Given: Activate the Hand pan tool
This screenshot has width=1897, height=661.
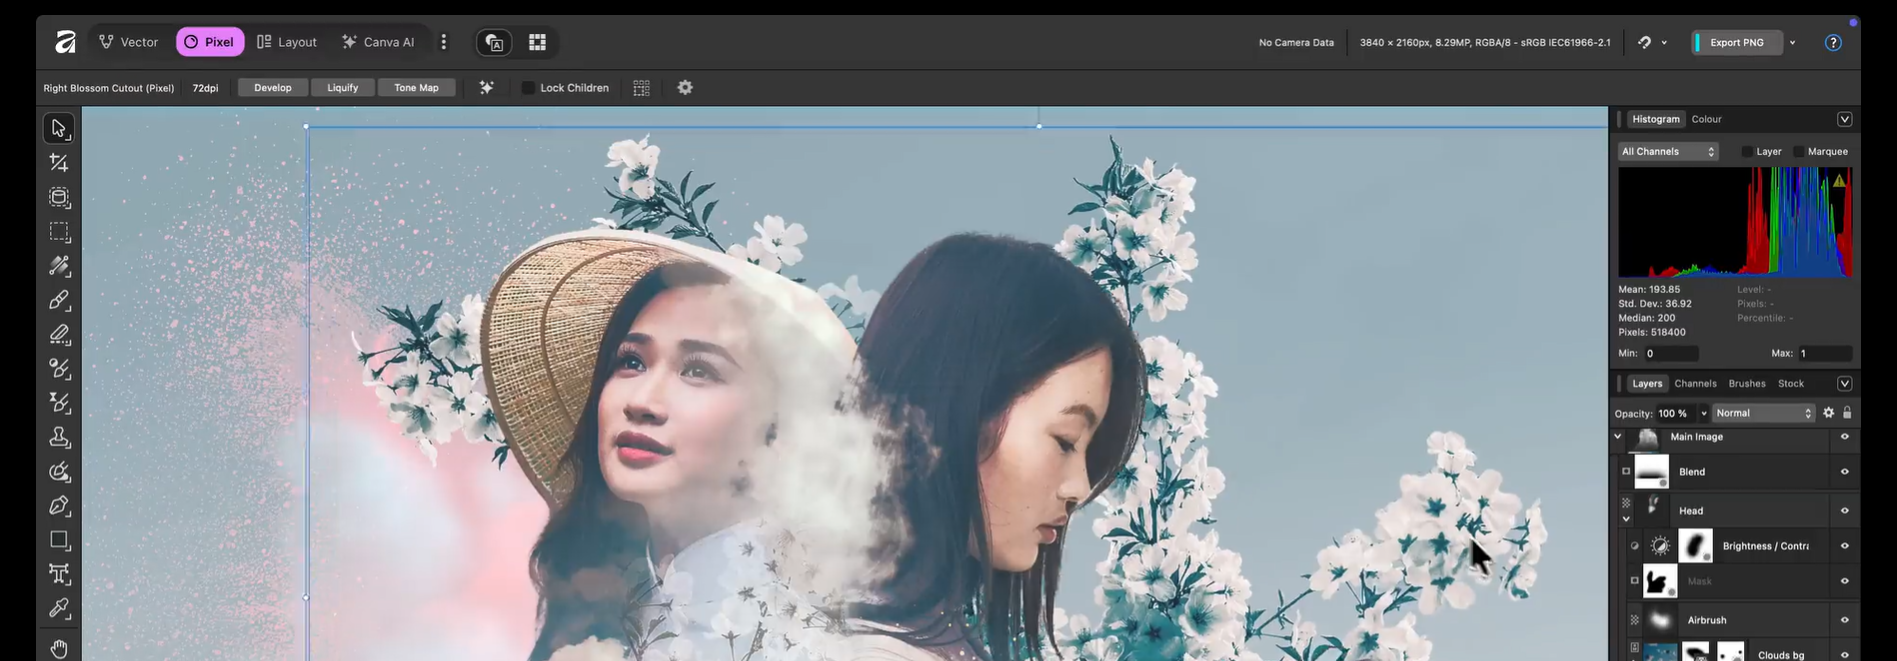Looking at the screenshot, I should [x=59, y=648].
